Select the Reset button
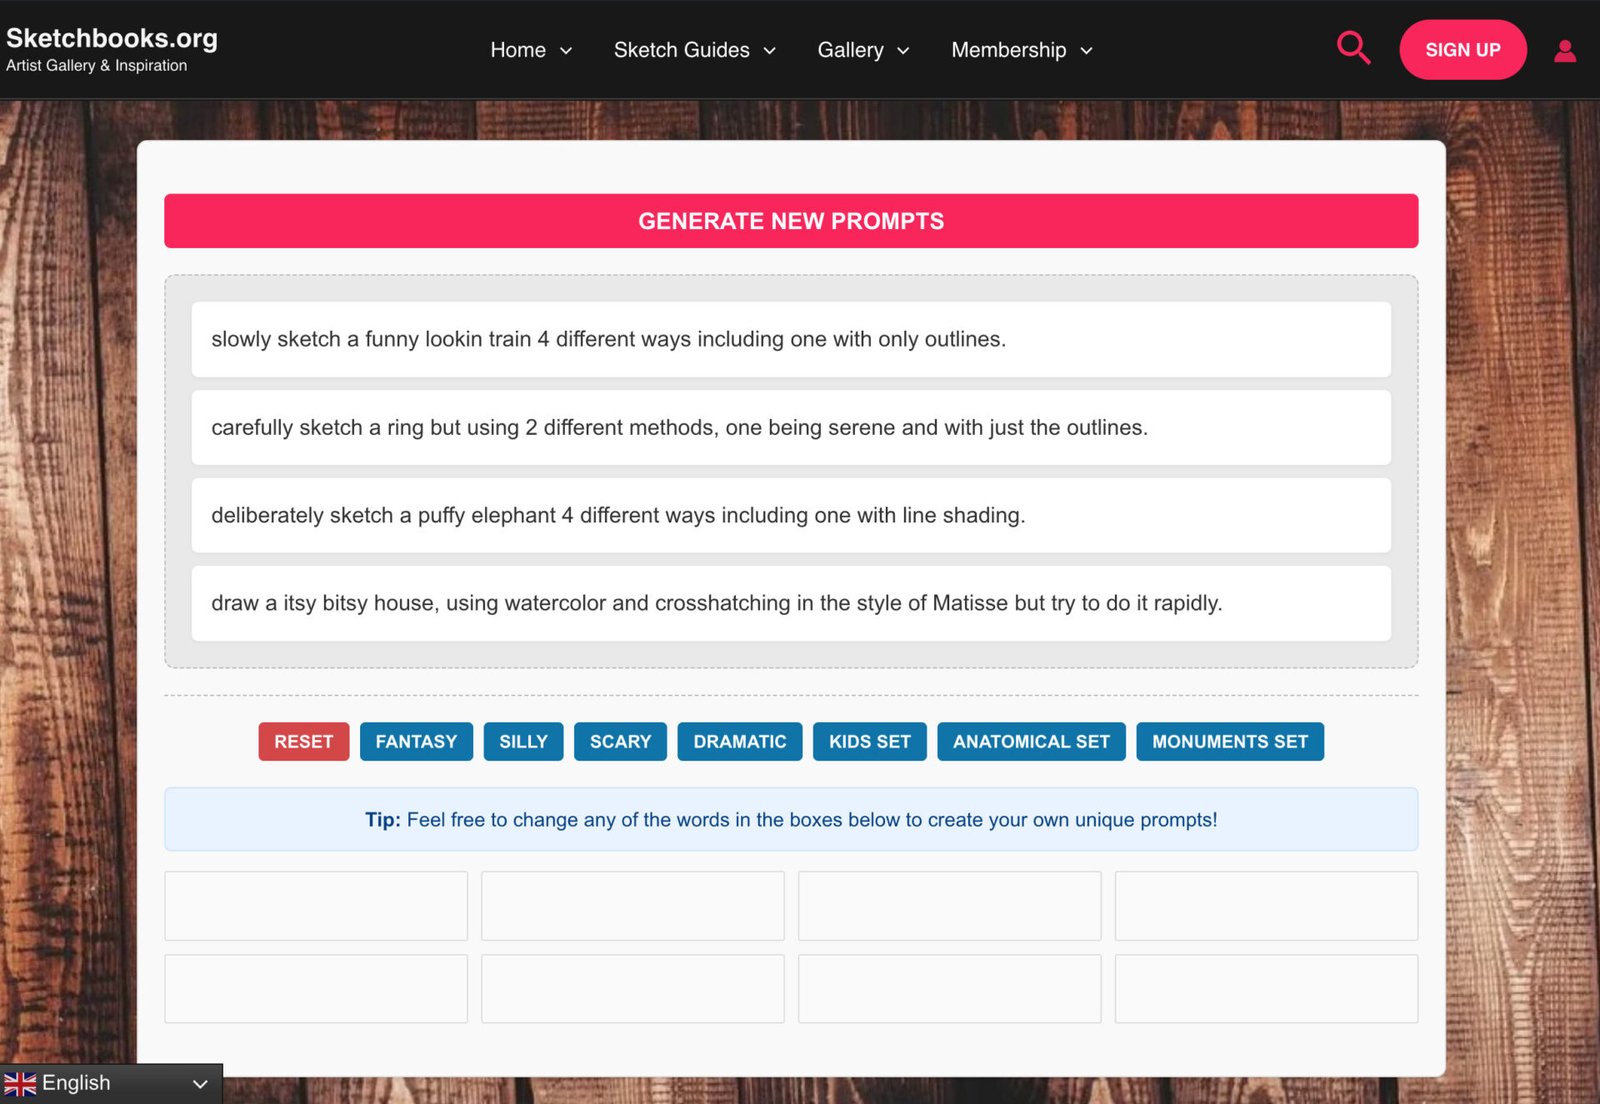The width and height of the screenshot is (1600, 1104). click(304, 742)
